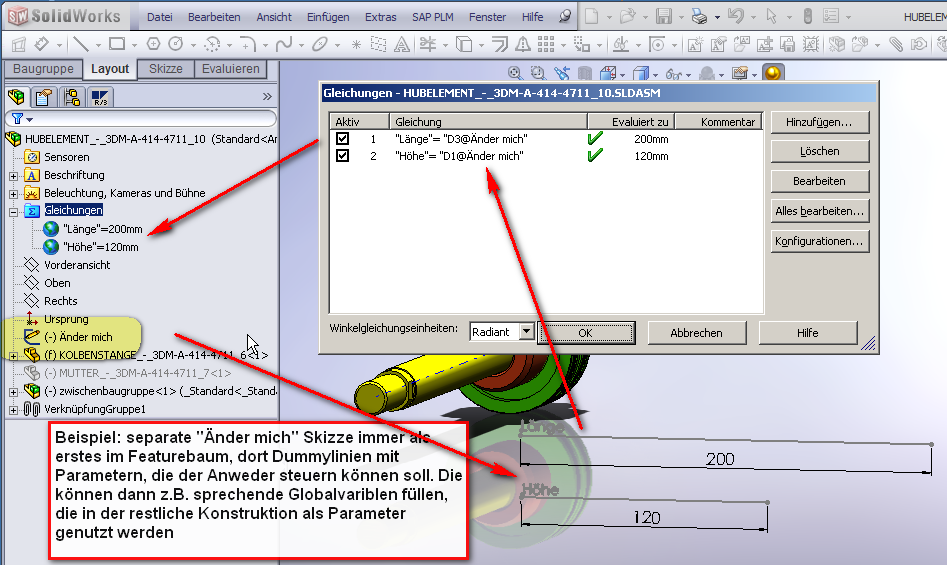This screenshot has width=947, height=565.
Task: Pin the menu bar with pushpin icon
Action: pos(565,16)
